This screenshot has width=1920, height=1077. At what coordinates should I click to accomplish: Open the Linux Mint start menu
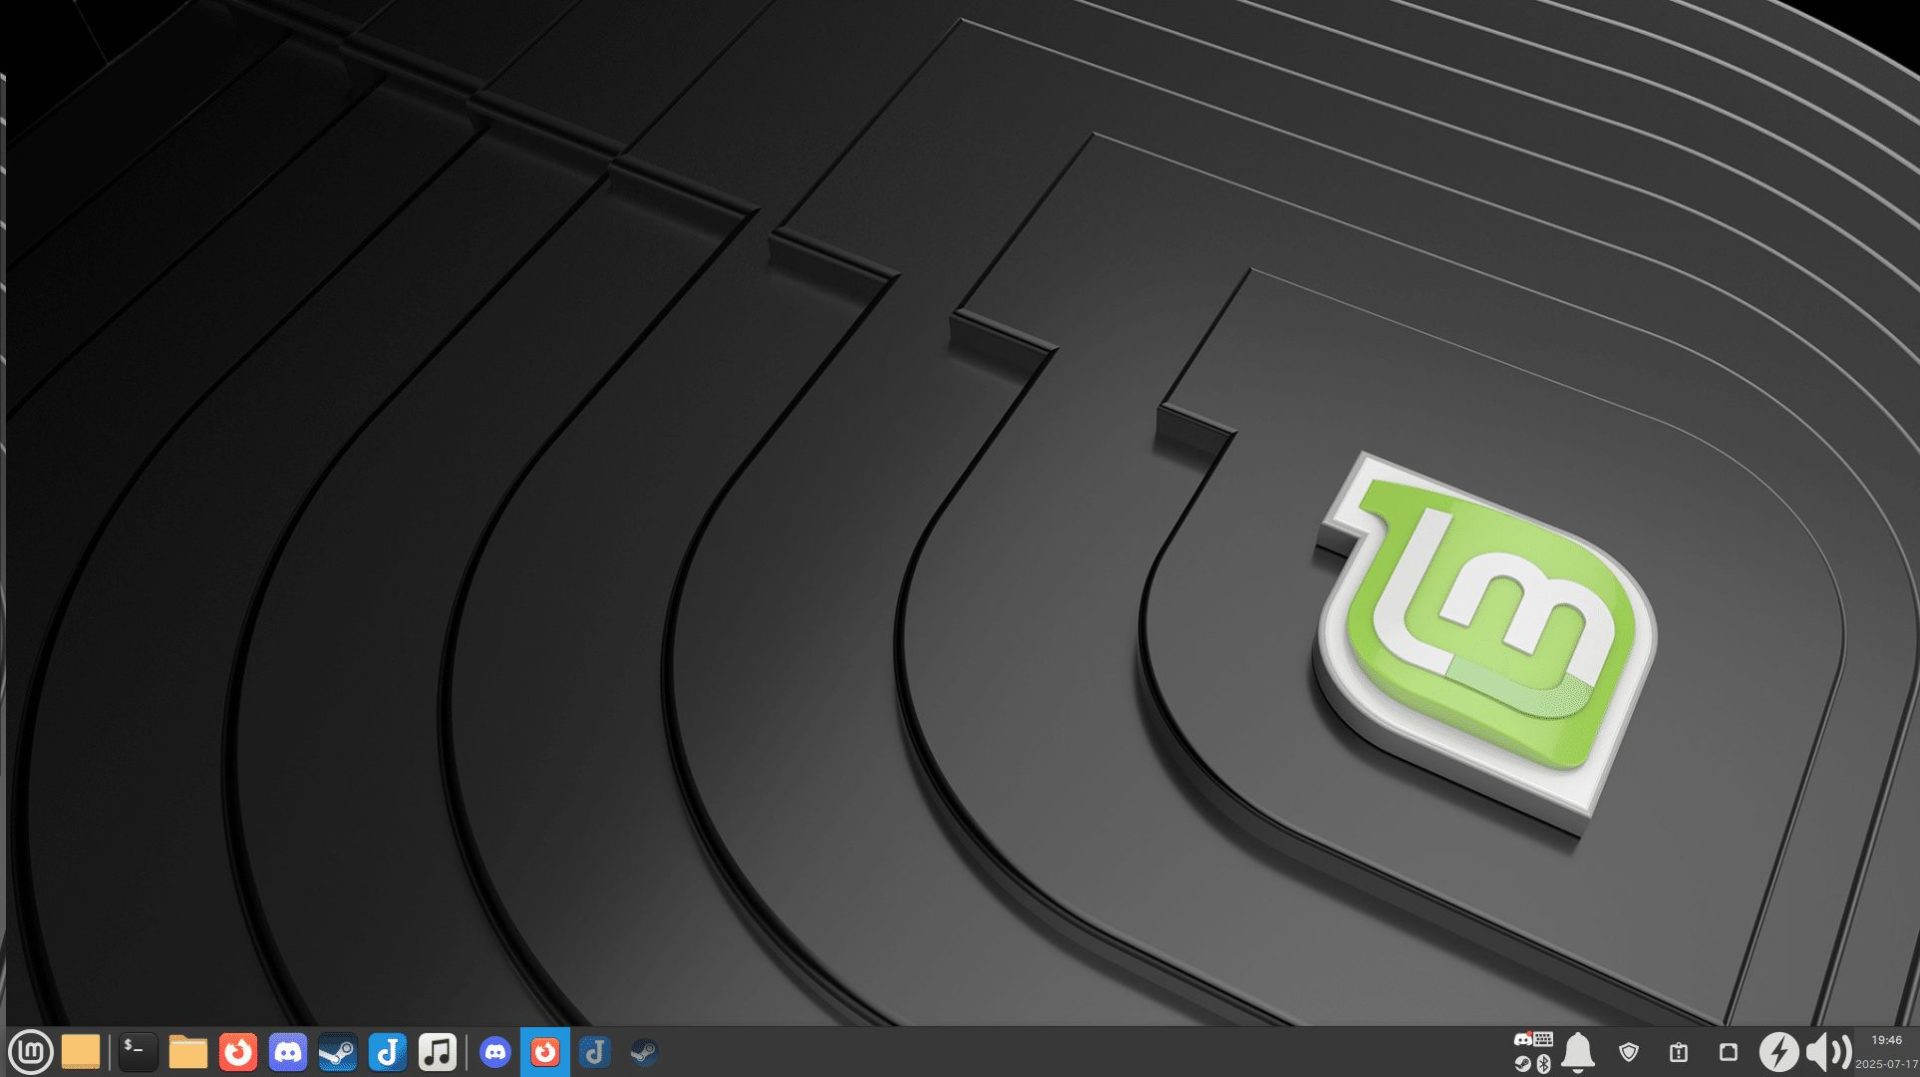point(30,1052)
